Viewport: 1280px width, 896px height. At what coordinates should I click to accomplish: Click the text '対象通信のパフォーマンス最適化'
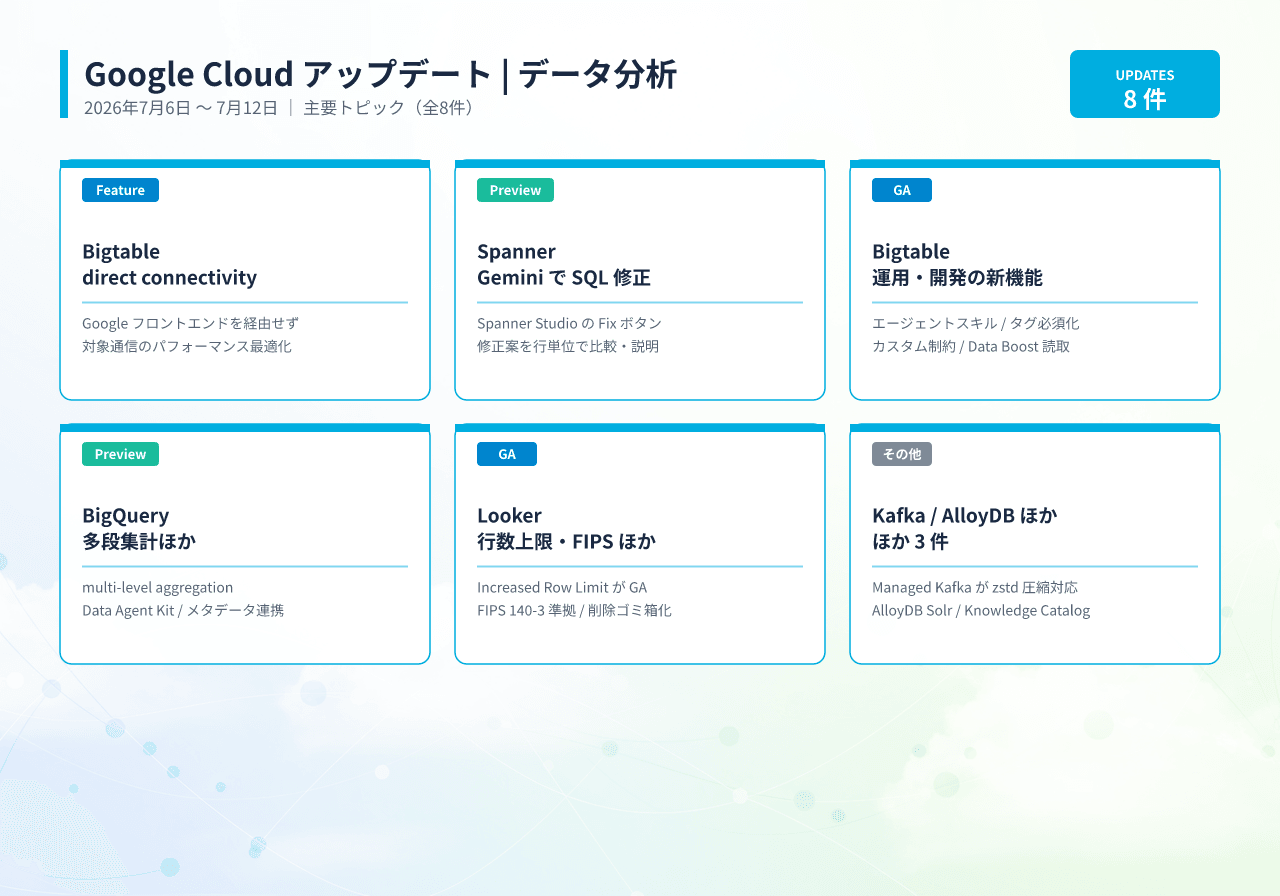click(x=187, y=346)
